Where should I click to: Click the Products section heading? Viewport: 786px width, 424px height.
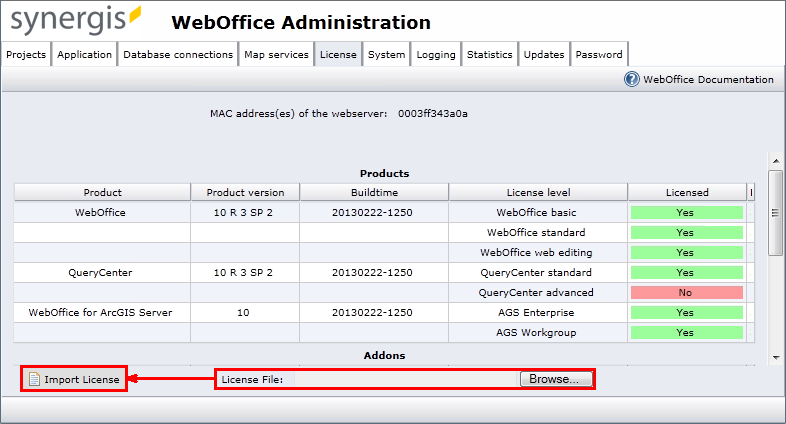click(x=384, y=173)
